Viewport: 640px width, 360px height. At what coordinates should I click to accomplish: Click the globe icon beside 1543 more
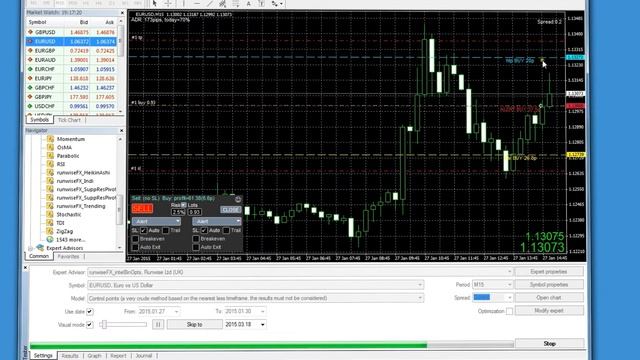50,240
